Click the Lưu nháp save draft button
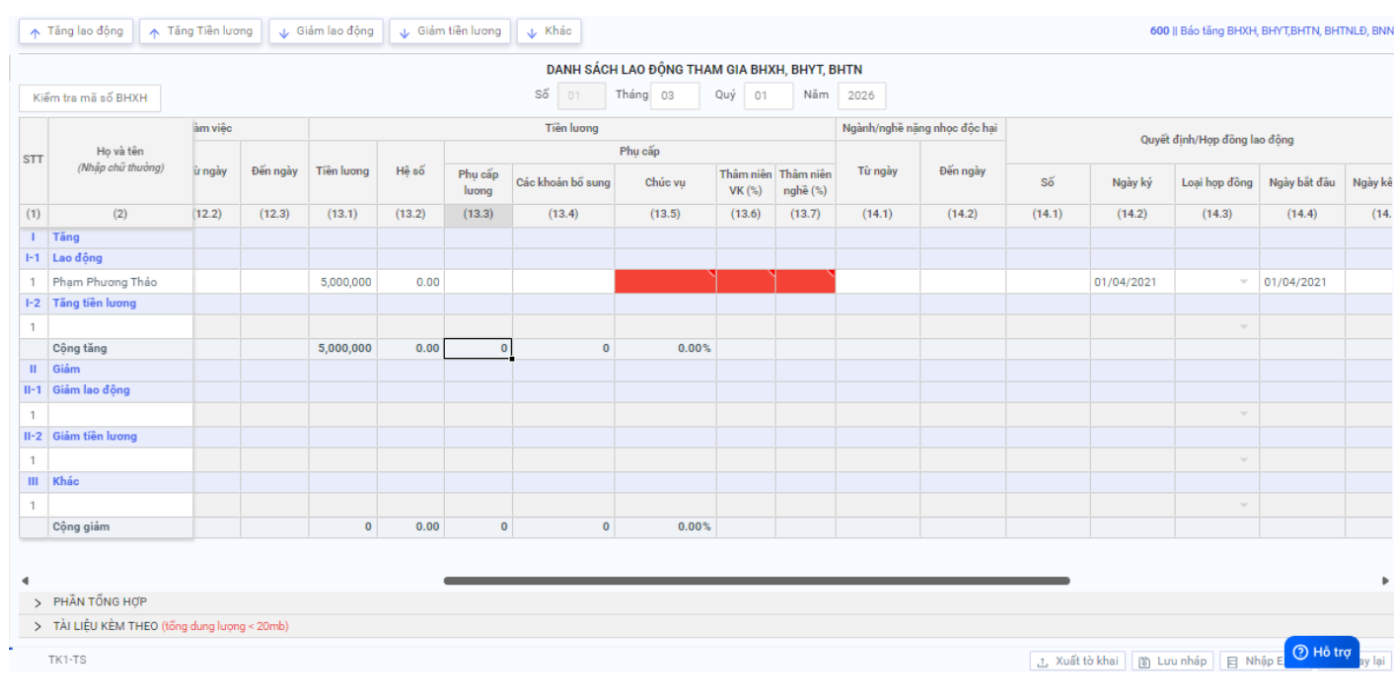Screen dimensions: 1399x680 click(1173, 661)
